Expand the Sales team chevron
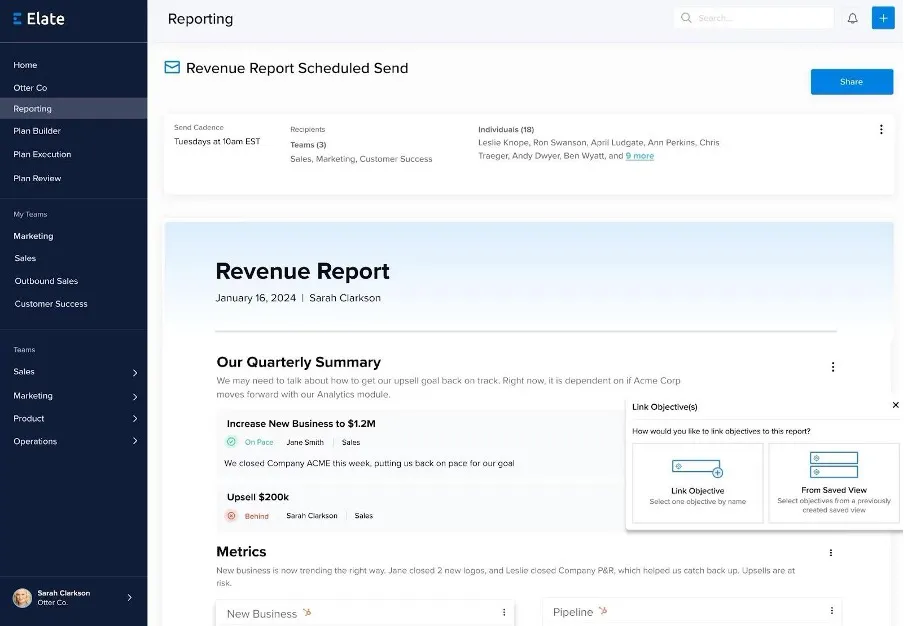Screen dimensions: 904x626 pyautogui.click(x=135, y=373)
